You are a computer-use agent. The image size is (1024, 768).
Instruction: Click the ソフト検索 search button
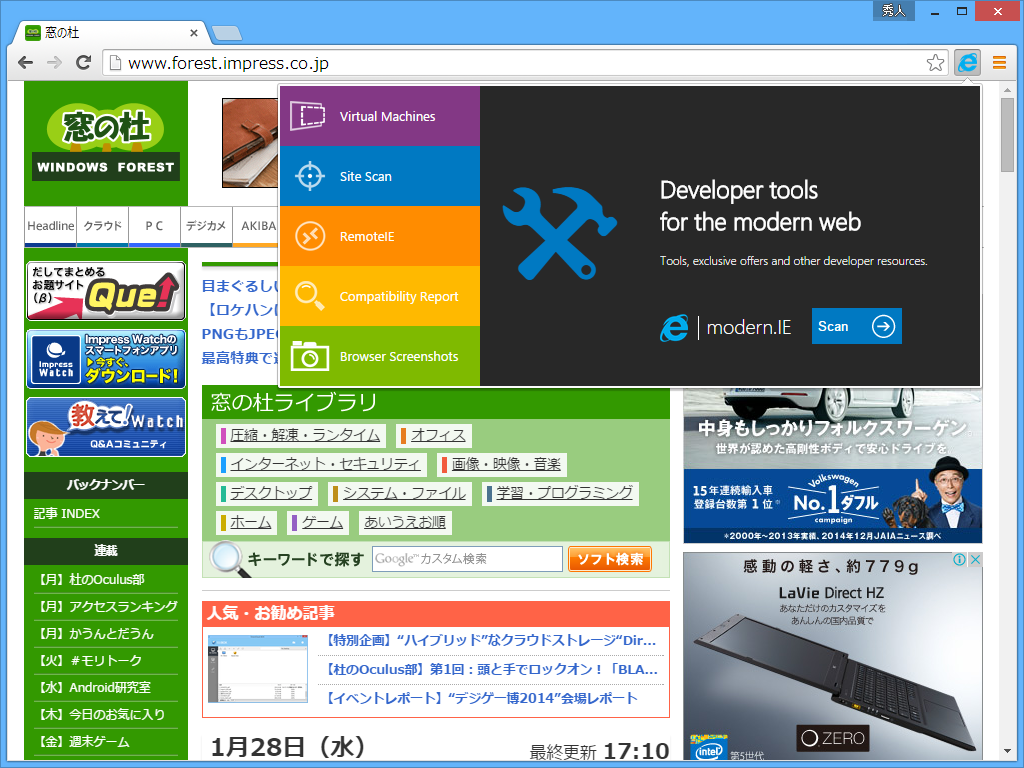point(609,559)
